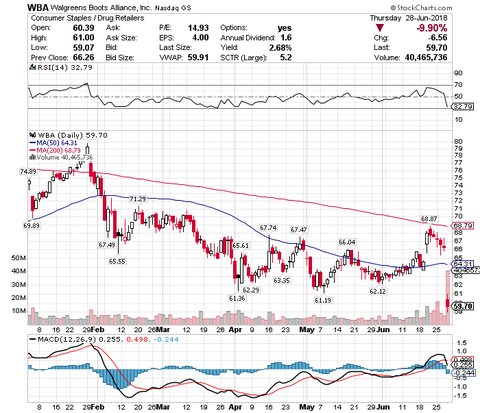Screen dimensions: 480x413
Task: Click the 67.74 high annotation
Action: (268, 228)
